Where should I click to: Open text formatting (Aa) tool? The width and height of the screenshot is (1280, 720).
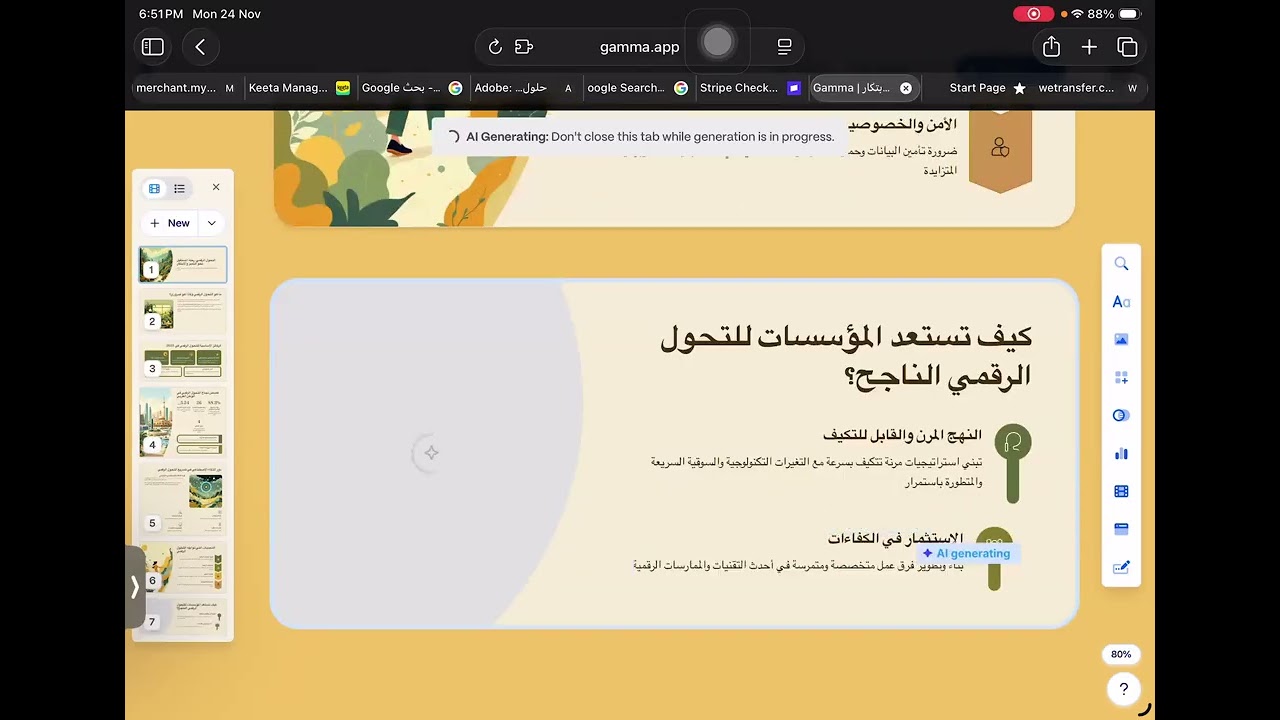(x=1121, y=302)
